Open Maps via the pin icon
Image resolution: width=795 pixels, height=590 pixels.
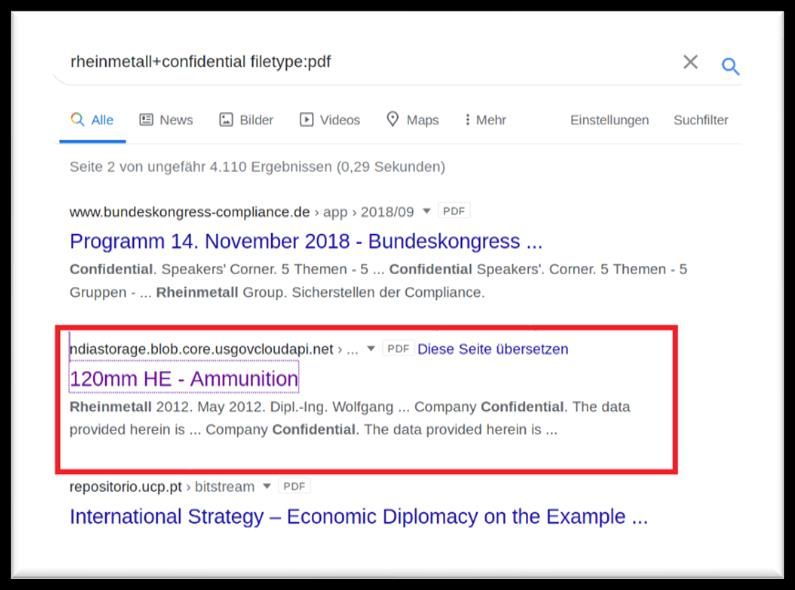pyautogui.click(x=392, y=120)
